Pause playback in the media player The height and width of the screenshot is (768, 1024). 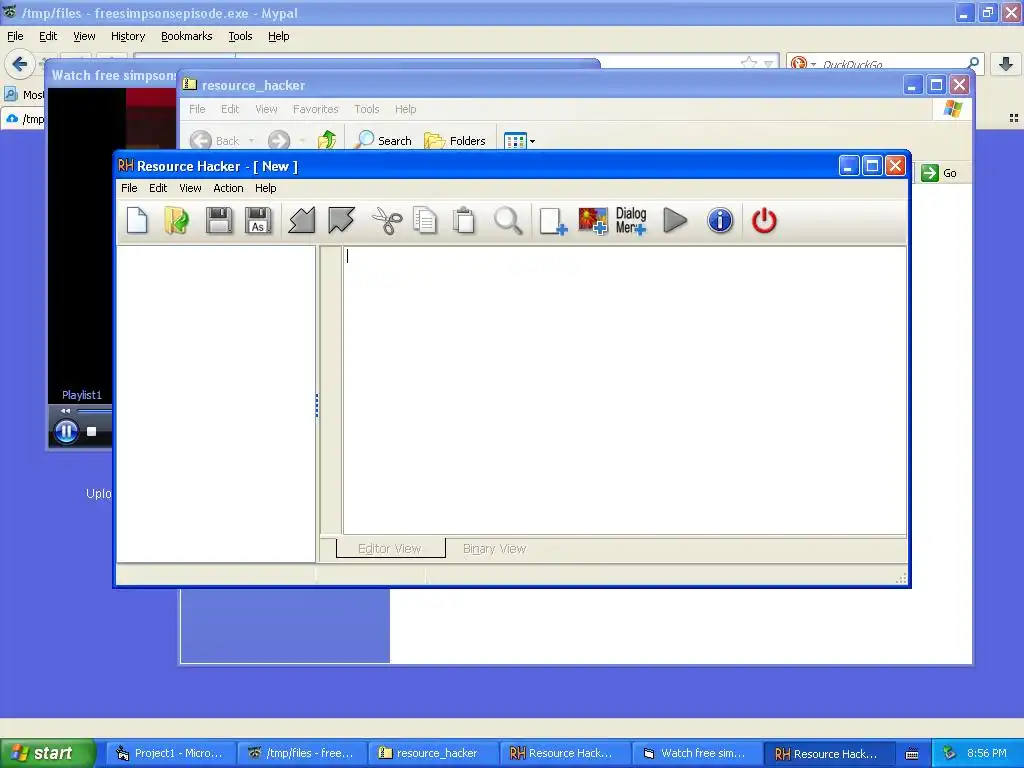(66, 431)
